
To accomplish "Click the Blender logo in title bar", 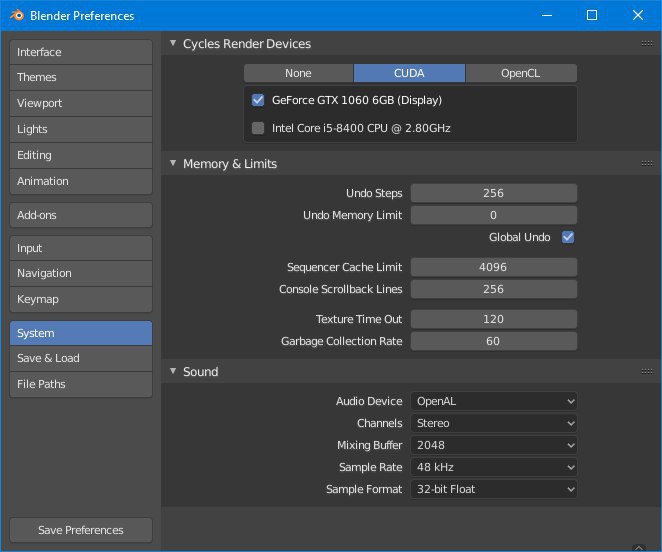I will [x=17, y=15].
